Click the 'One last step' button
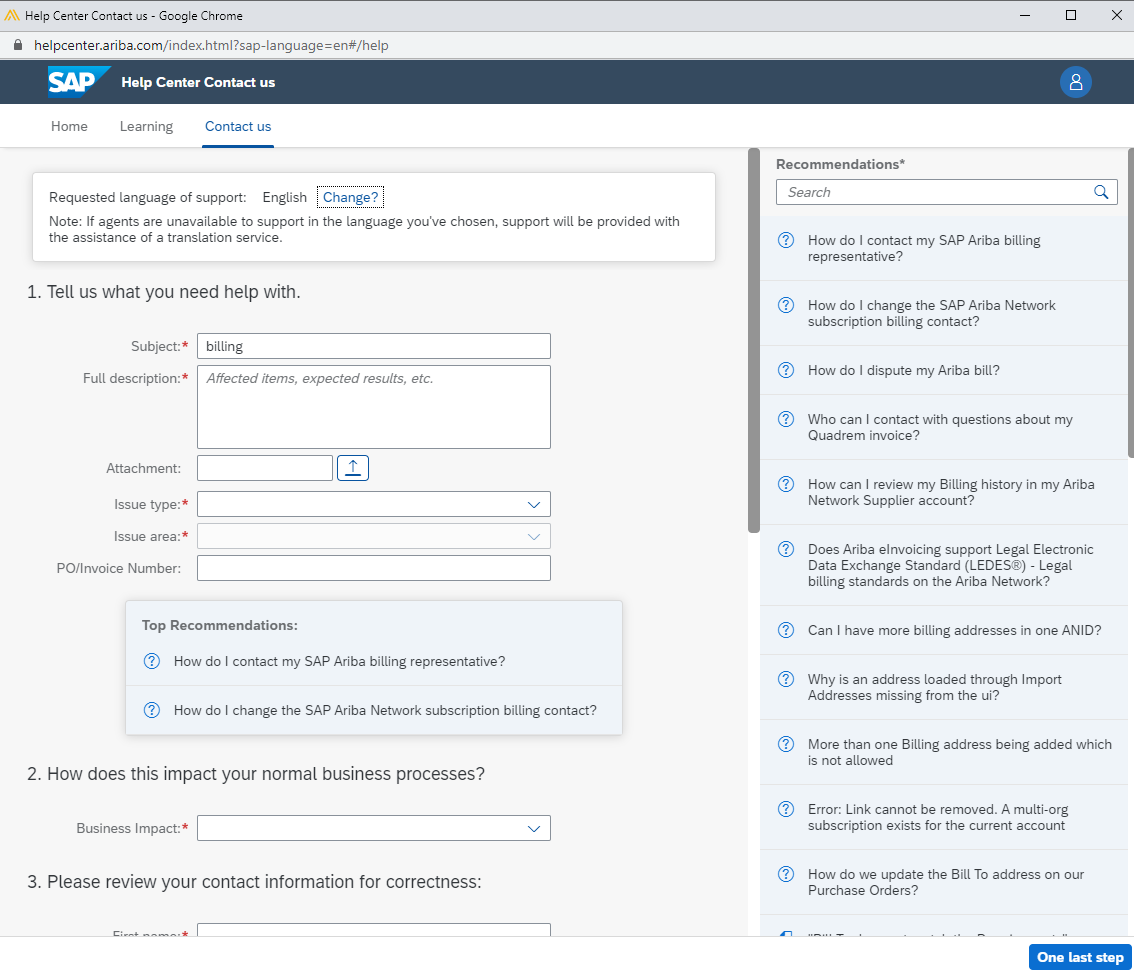 (x=1080, y=957)
